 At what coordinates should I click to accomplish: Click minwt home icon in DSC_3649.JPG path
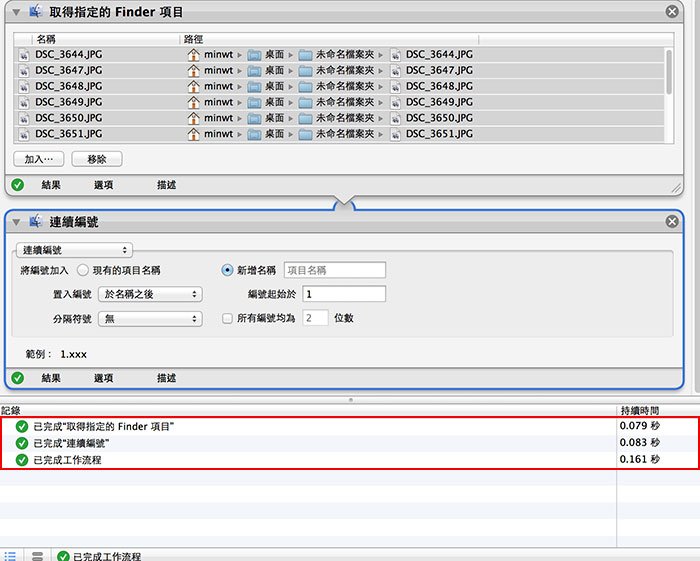click(x=193, y=102)
